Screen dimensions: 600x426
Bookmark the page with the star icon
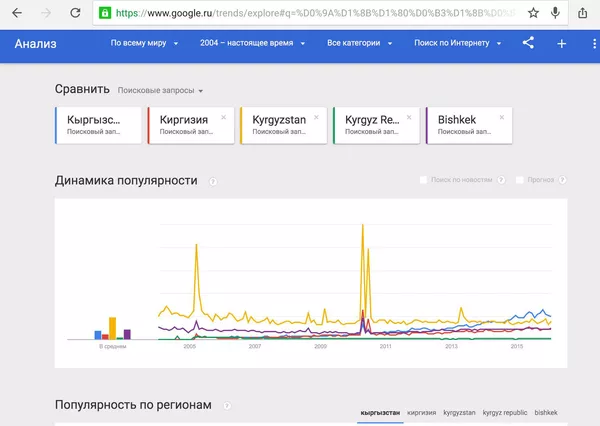coord(533,14)
